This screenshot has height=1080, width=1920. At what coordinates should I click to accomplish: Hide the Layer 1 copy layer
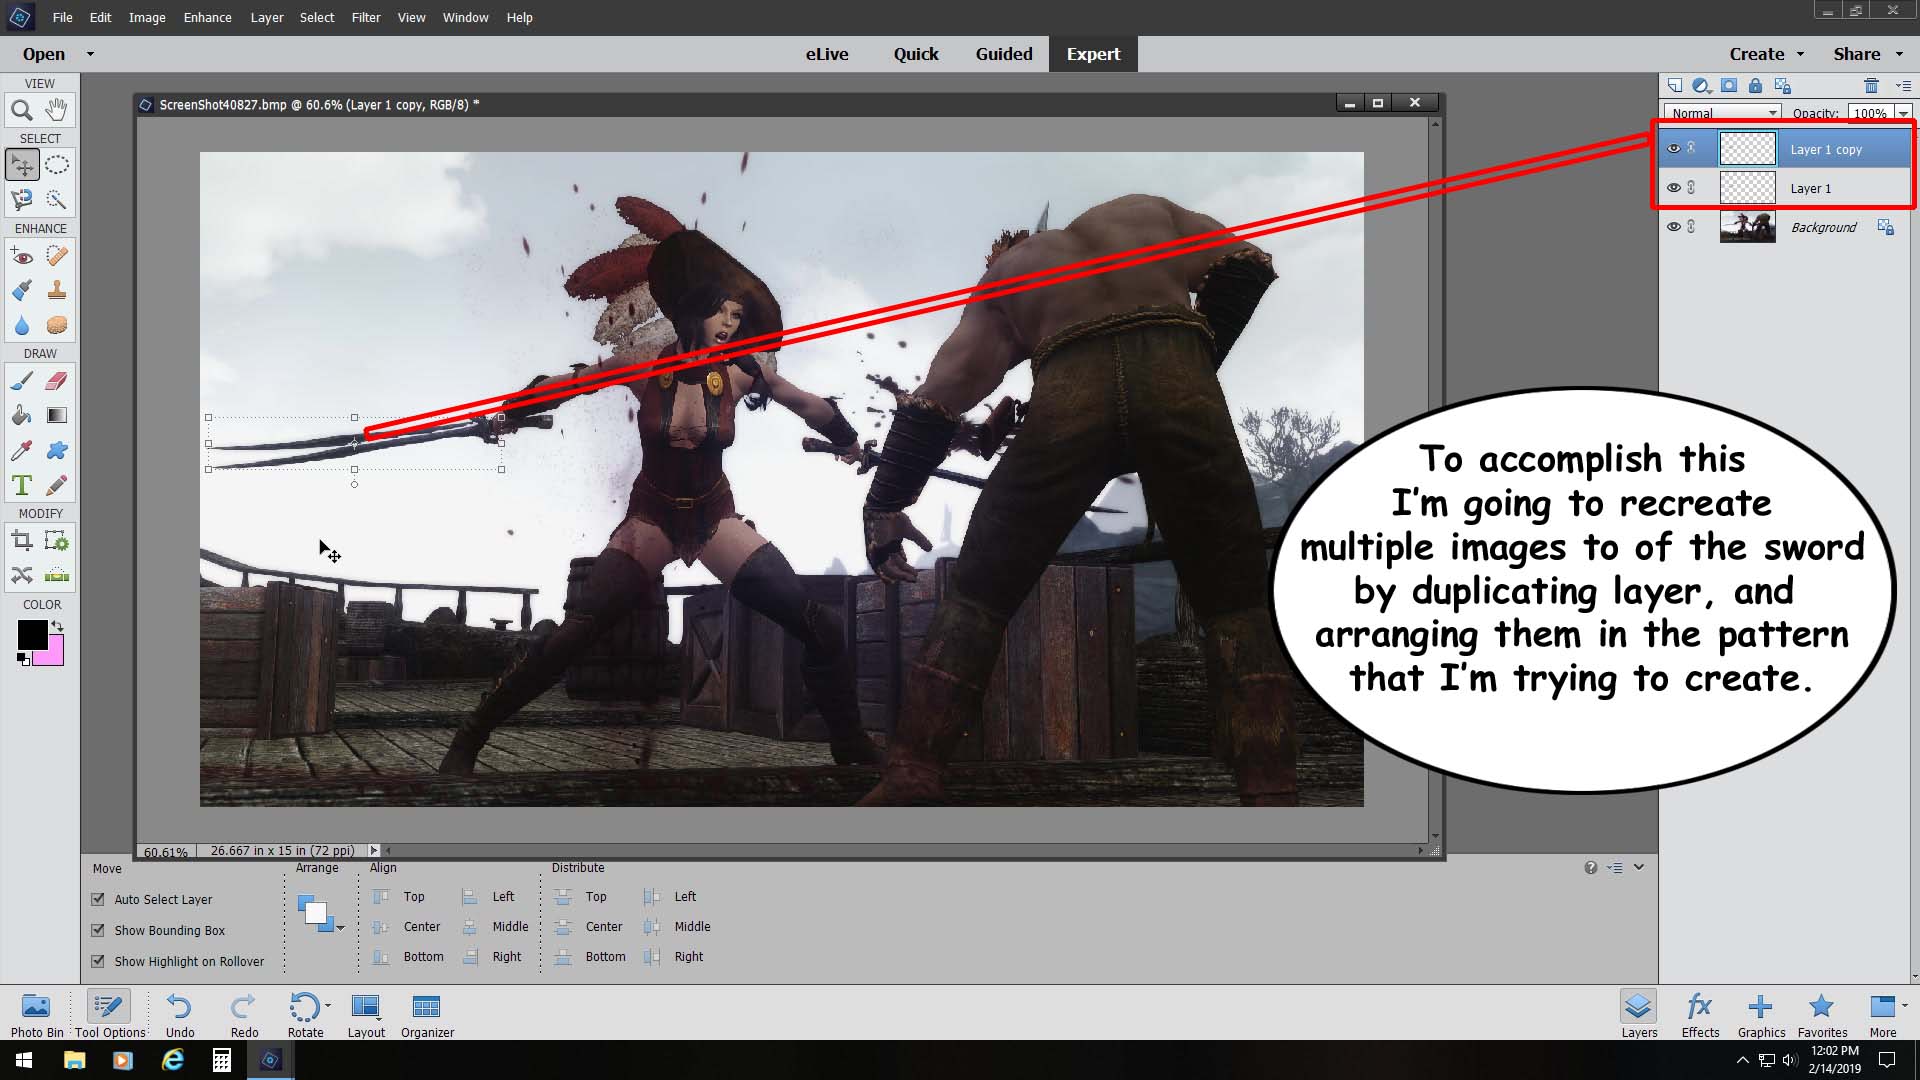pyautogui.click(x=1673, y=149)
